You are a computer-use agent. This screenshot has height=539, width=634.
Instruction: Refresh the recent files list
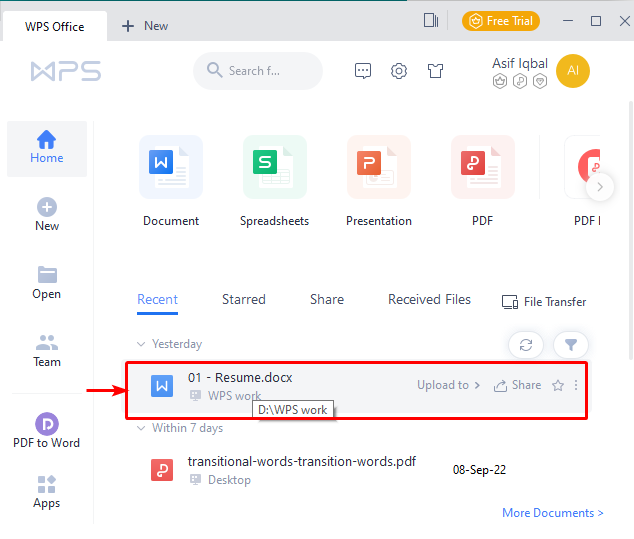(x=526, y=345)
